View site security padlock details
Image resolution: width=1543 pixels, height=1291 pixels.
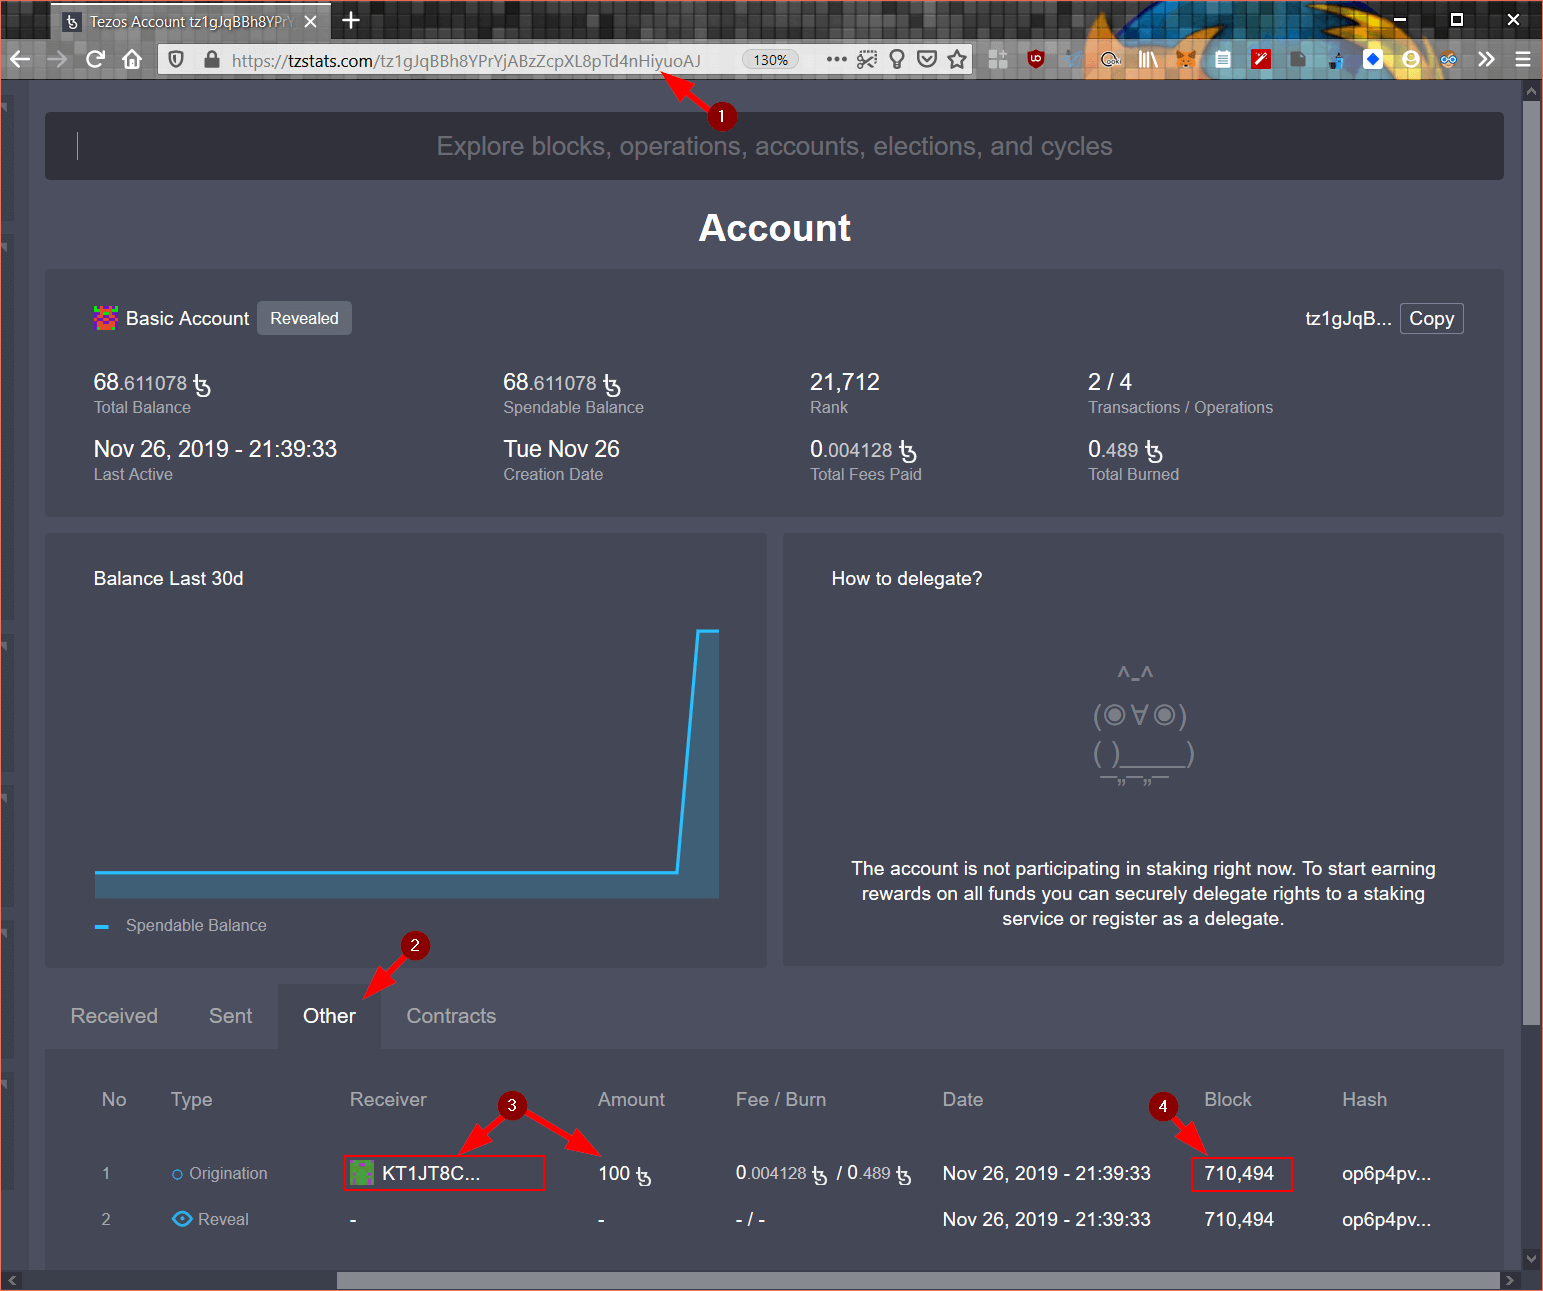(x=211, y=60)
